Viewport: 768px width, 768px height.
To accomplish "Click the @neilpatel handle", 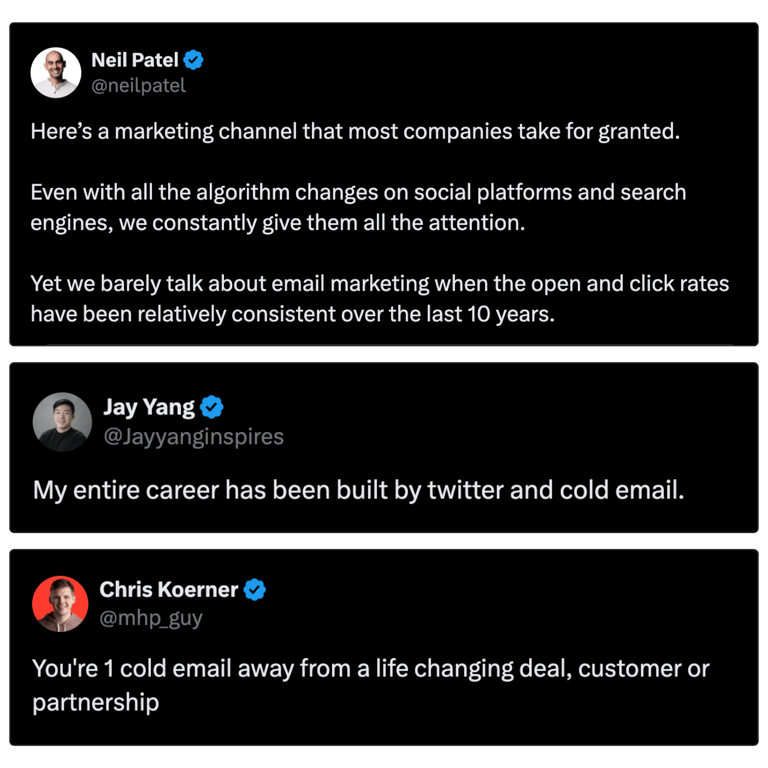I will [x=138, y=85].
